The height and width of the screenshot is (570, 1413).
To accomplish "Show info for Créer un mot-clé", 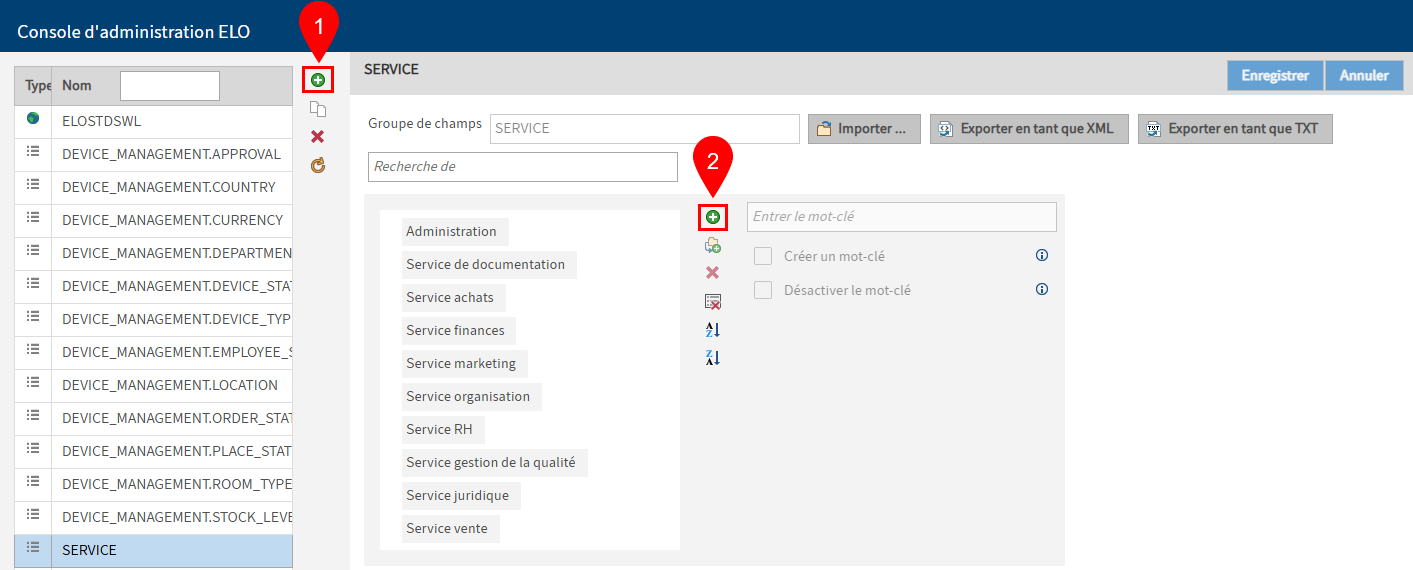I will click(1042, 256).
